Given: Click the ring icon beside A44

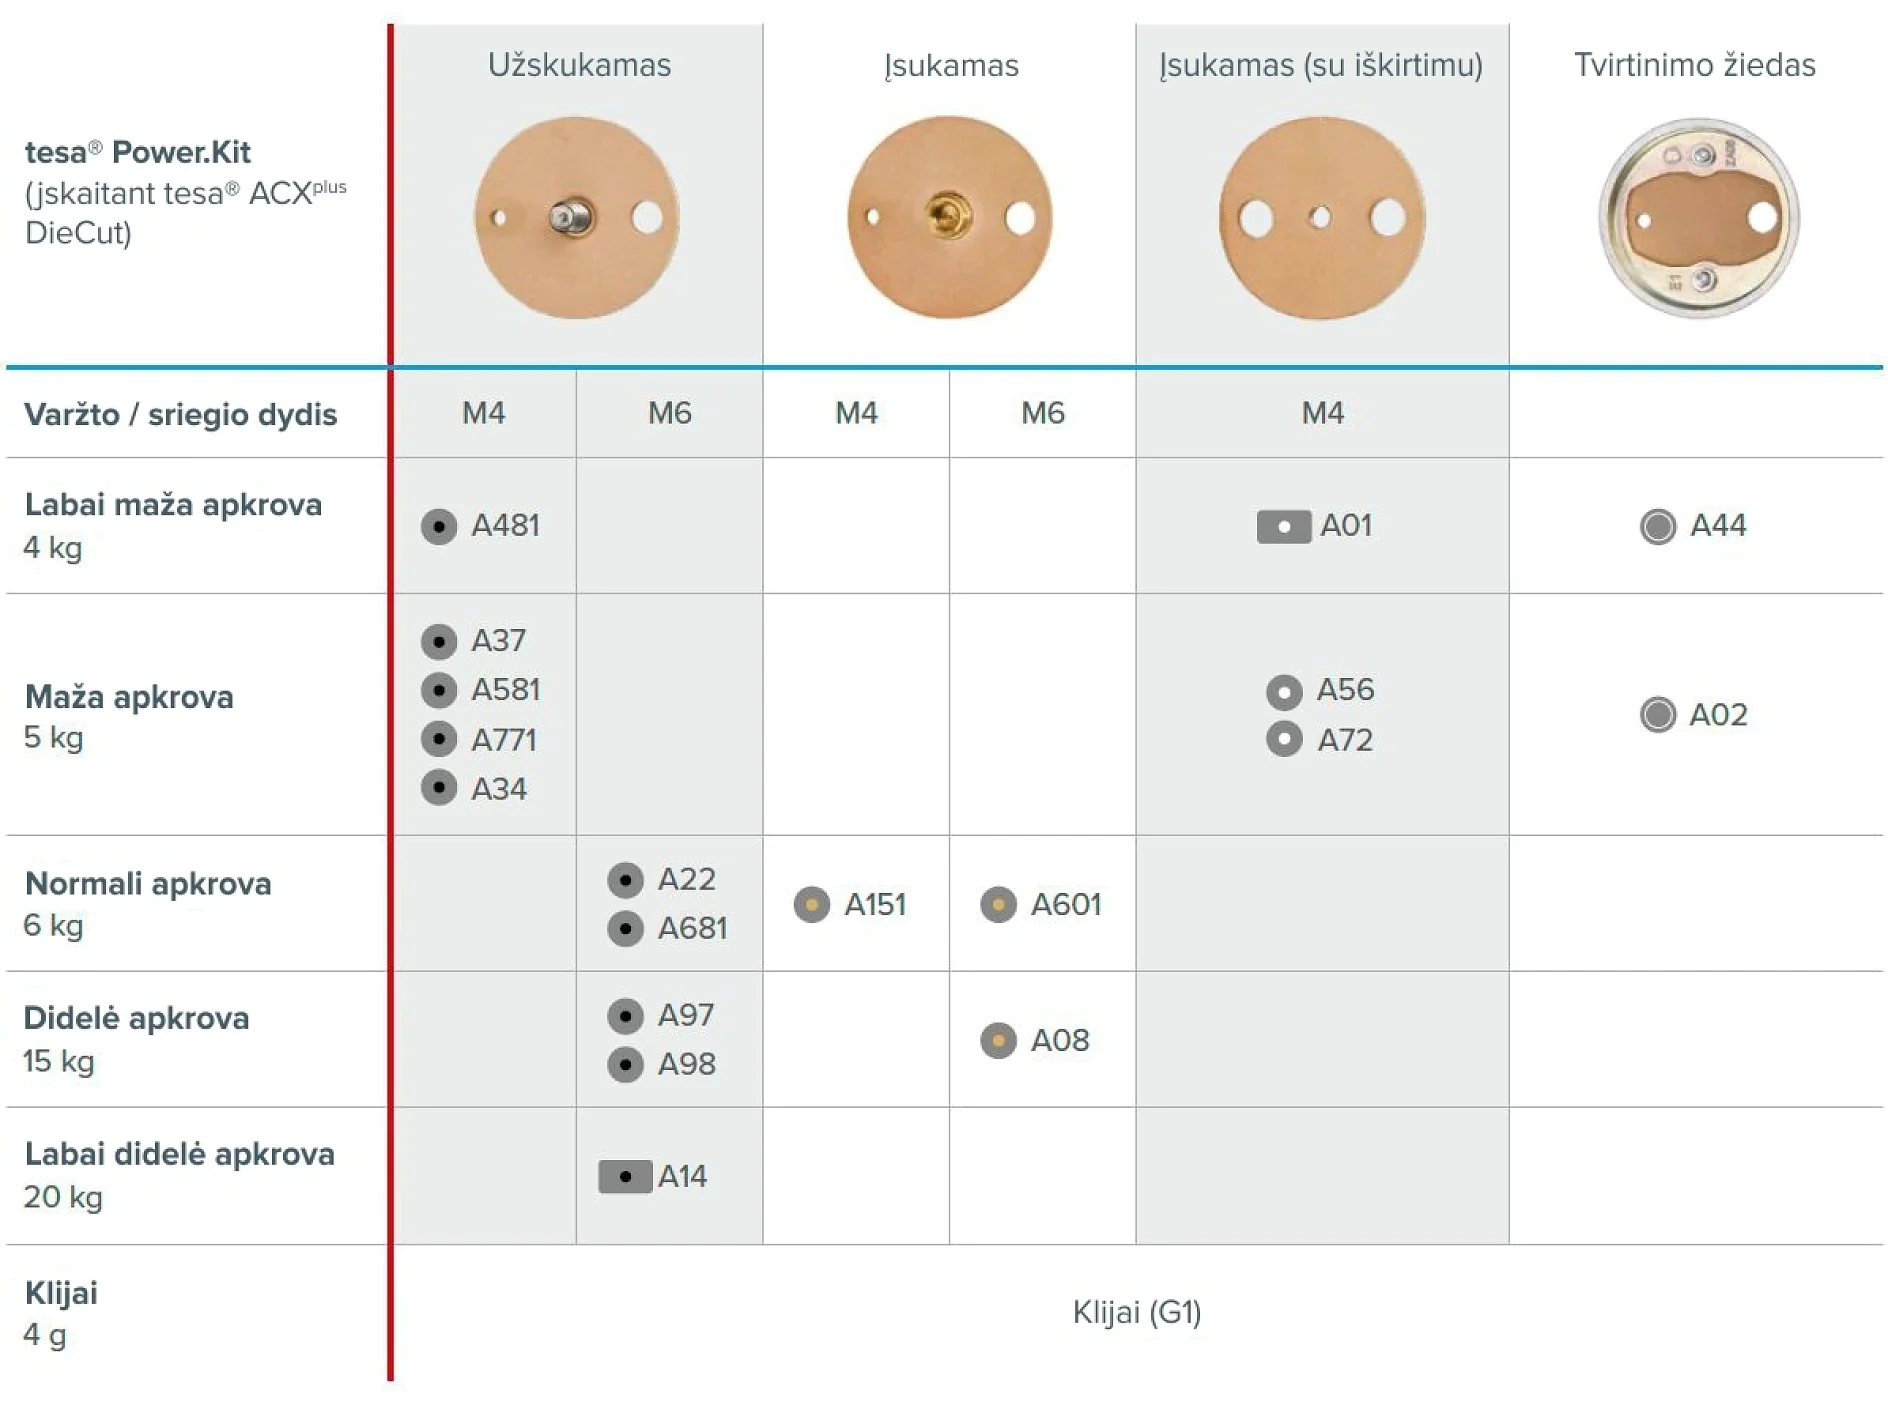Looking at the screenshot, I should 1658,526.
